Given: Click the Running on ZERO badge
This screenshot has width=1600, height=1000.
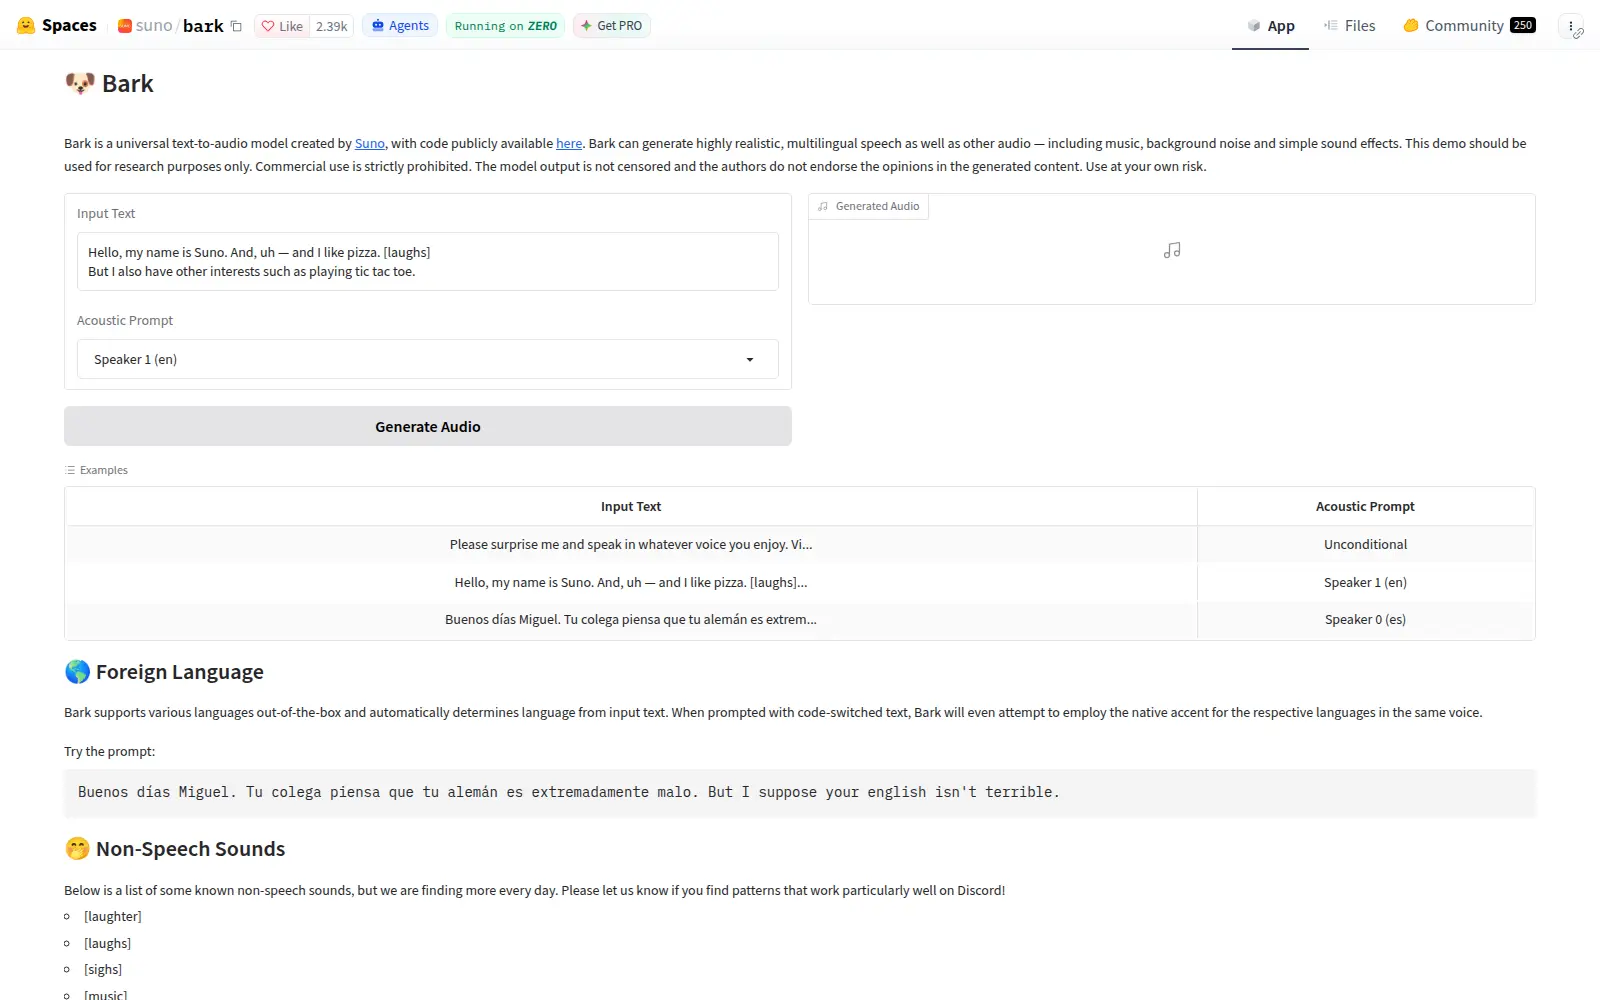Looking at the screenshot, I should click(505, 26).
